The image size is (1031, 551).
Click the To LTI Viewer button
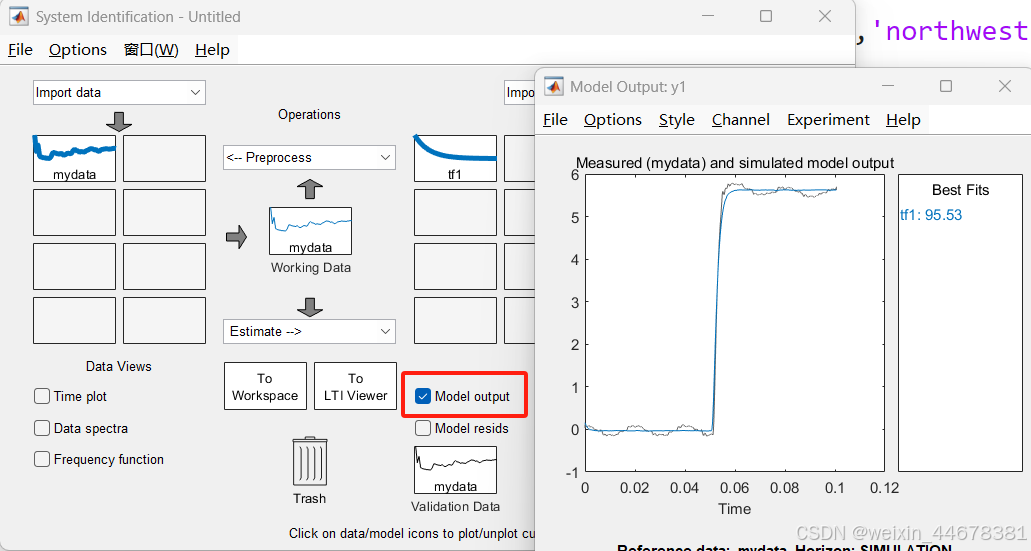(x=355, y=386)
